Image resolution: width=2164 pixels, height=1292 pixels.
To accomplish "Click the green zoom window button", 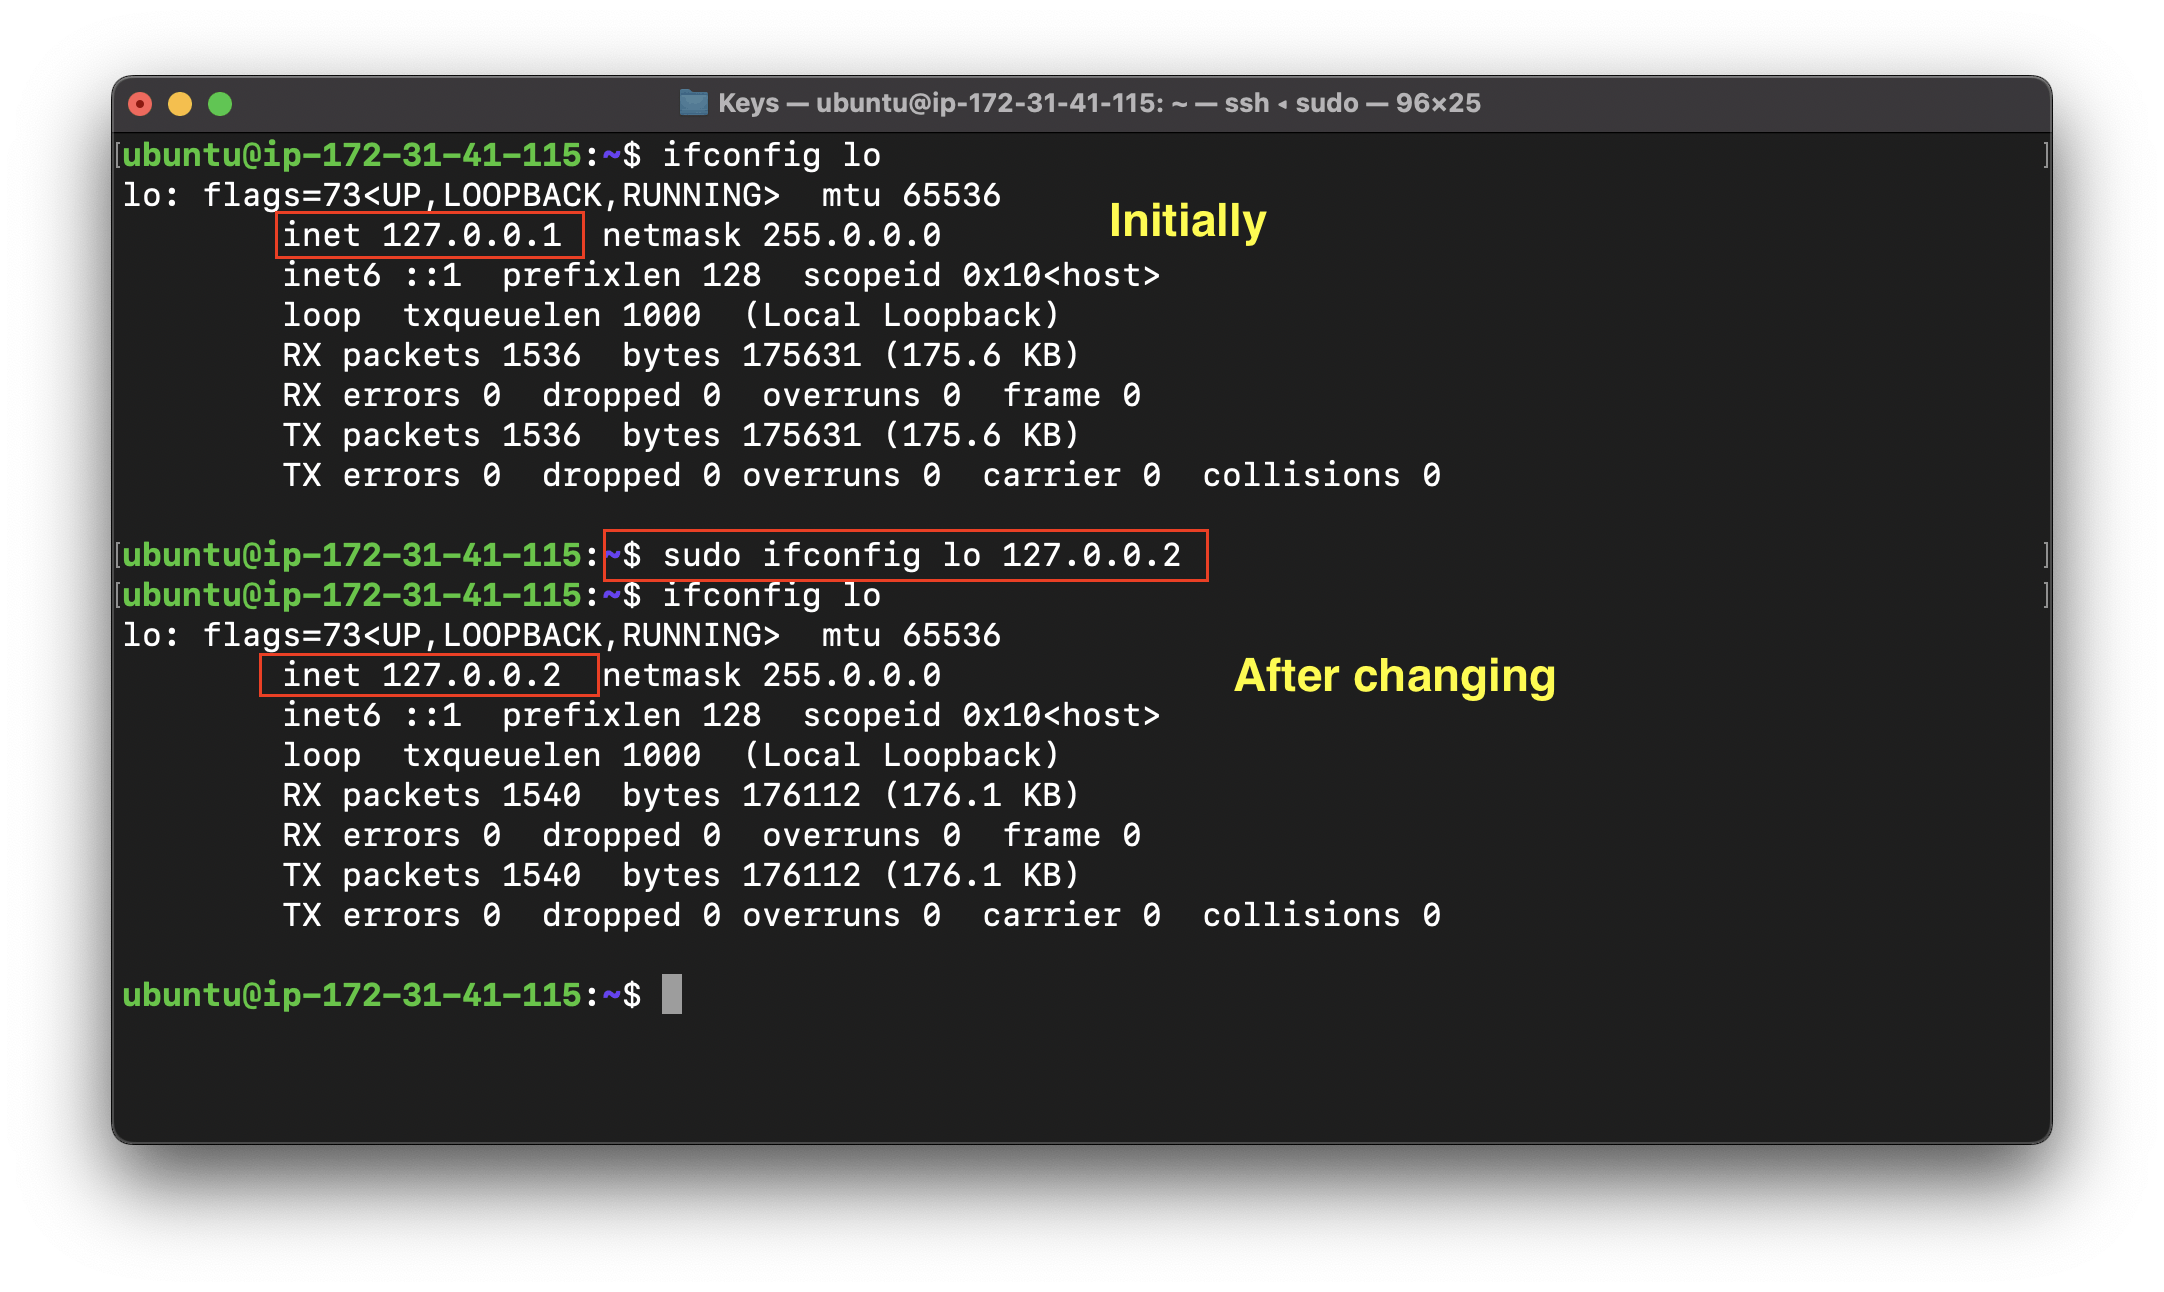I will click(220, 104).
